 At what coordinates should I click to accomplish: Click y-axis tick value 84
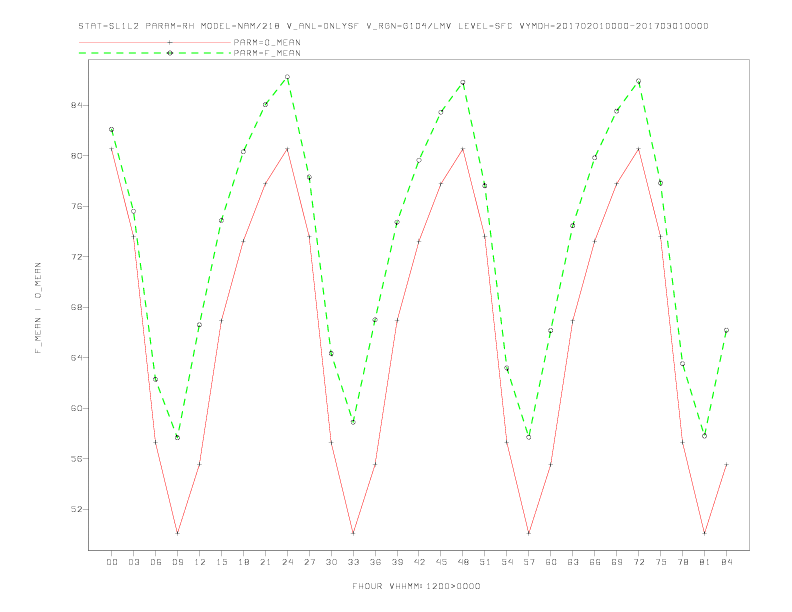tap(77, 106)
